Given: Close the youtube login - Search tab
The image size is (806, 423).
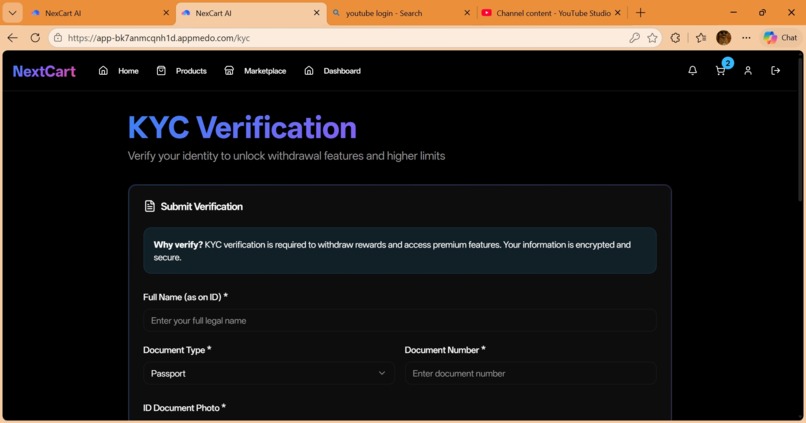Looking at the screenshot, I should click(467, 13).
